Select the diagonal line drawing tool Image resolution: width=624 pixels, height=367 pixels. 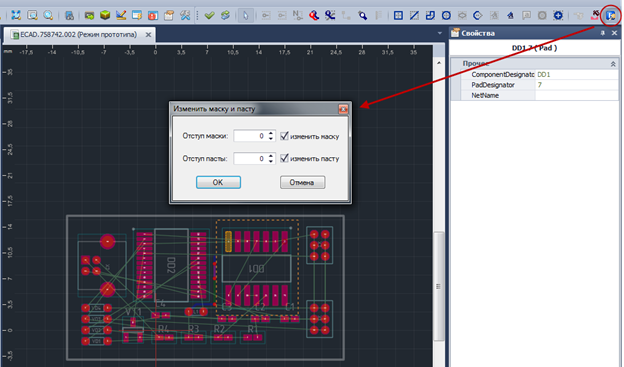pos(414,15)
